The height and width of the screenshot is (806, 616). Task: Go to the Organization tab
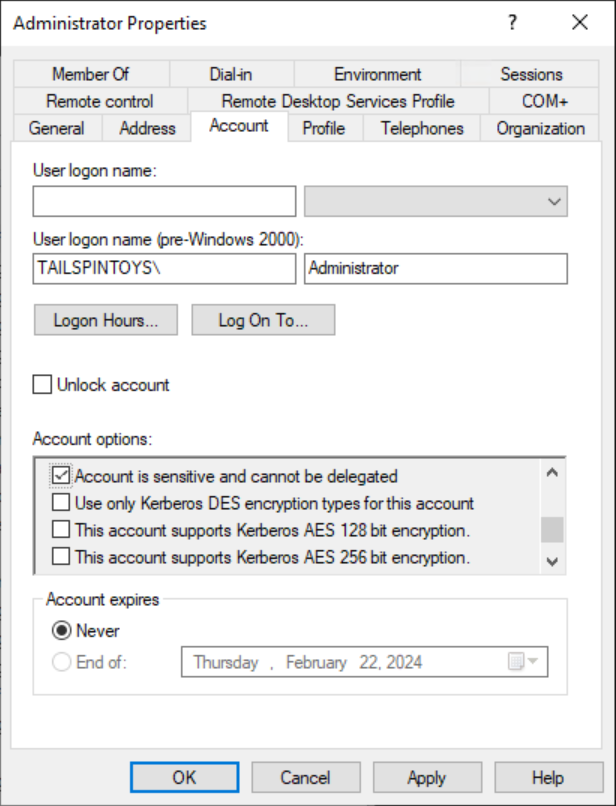[x=540, y=128]
